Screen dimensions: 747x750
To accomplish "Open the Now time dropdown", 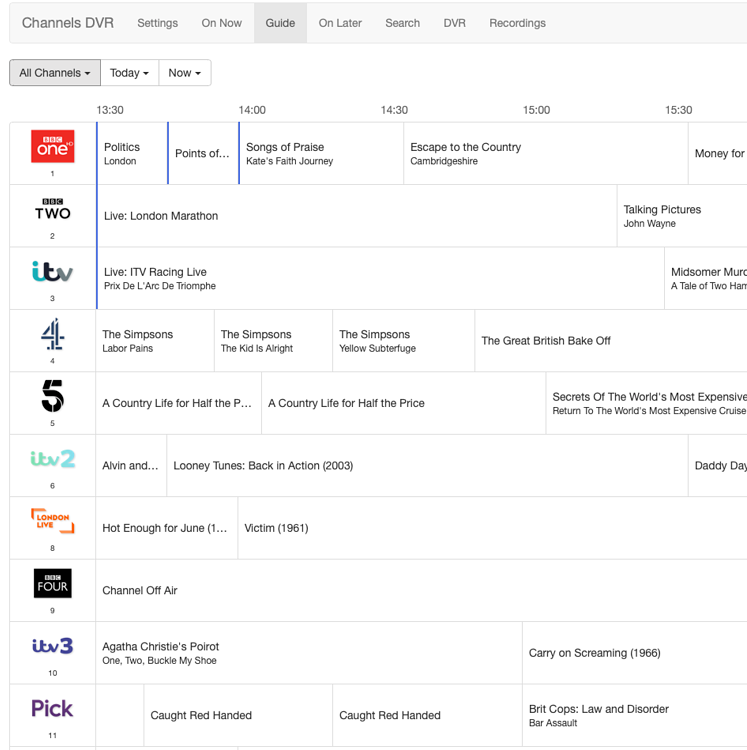I will (x=185, y=73).
